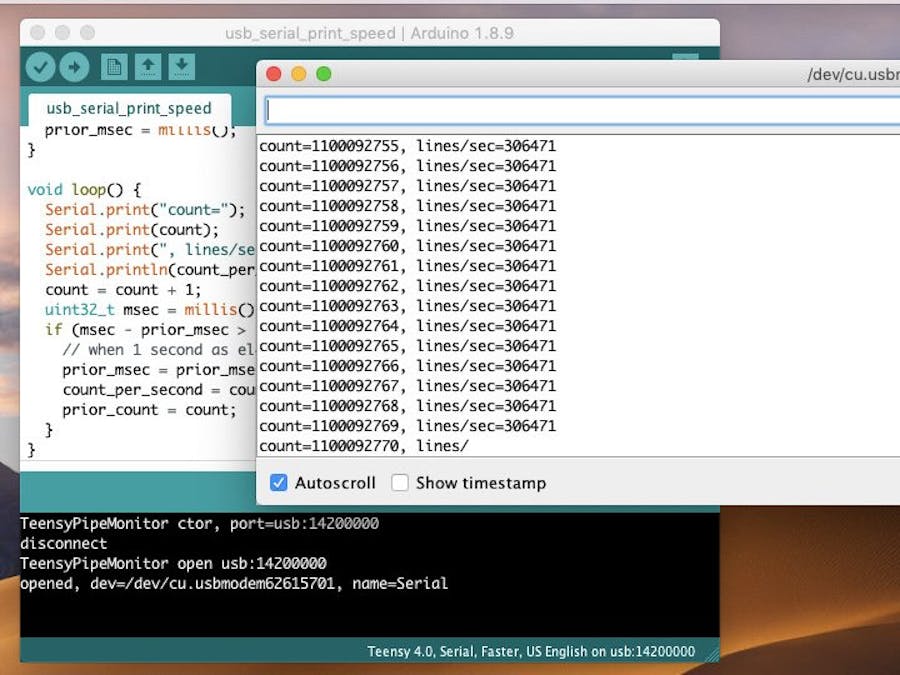900x675 pixels.
Task: Click Arduino window bottom-right resize grip
Action: click(712, 655)
